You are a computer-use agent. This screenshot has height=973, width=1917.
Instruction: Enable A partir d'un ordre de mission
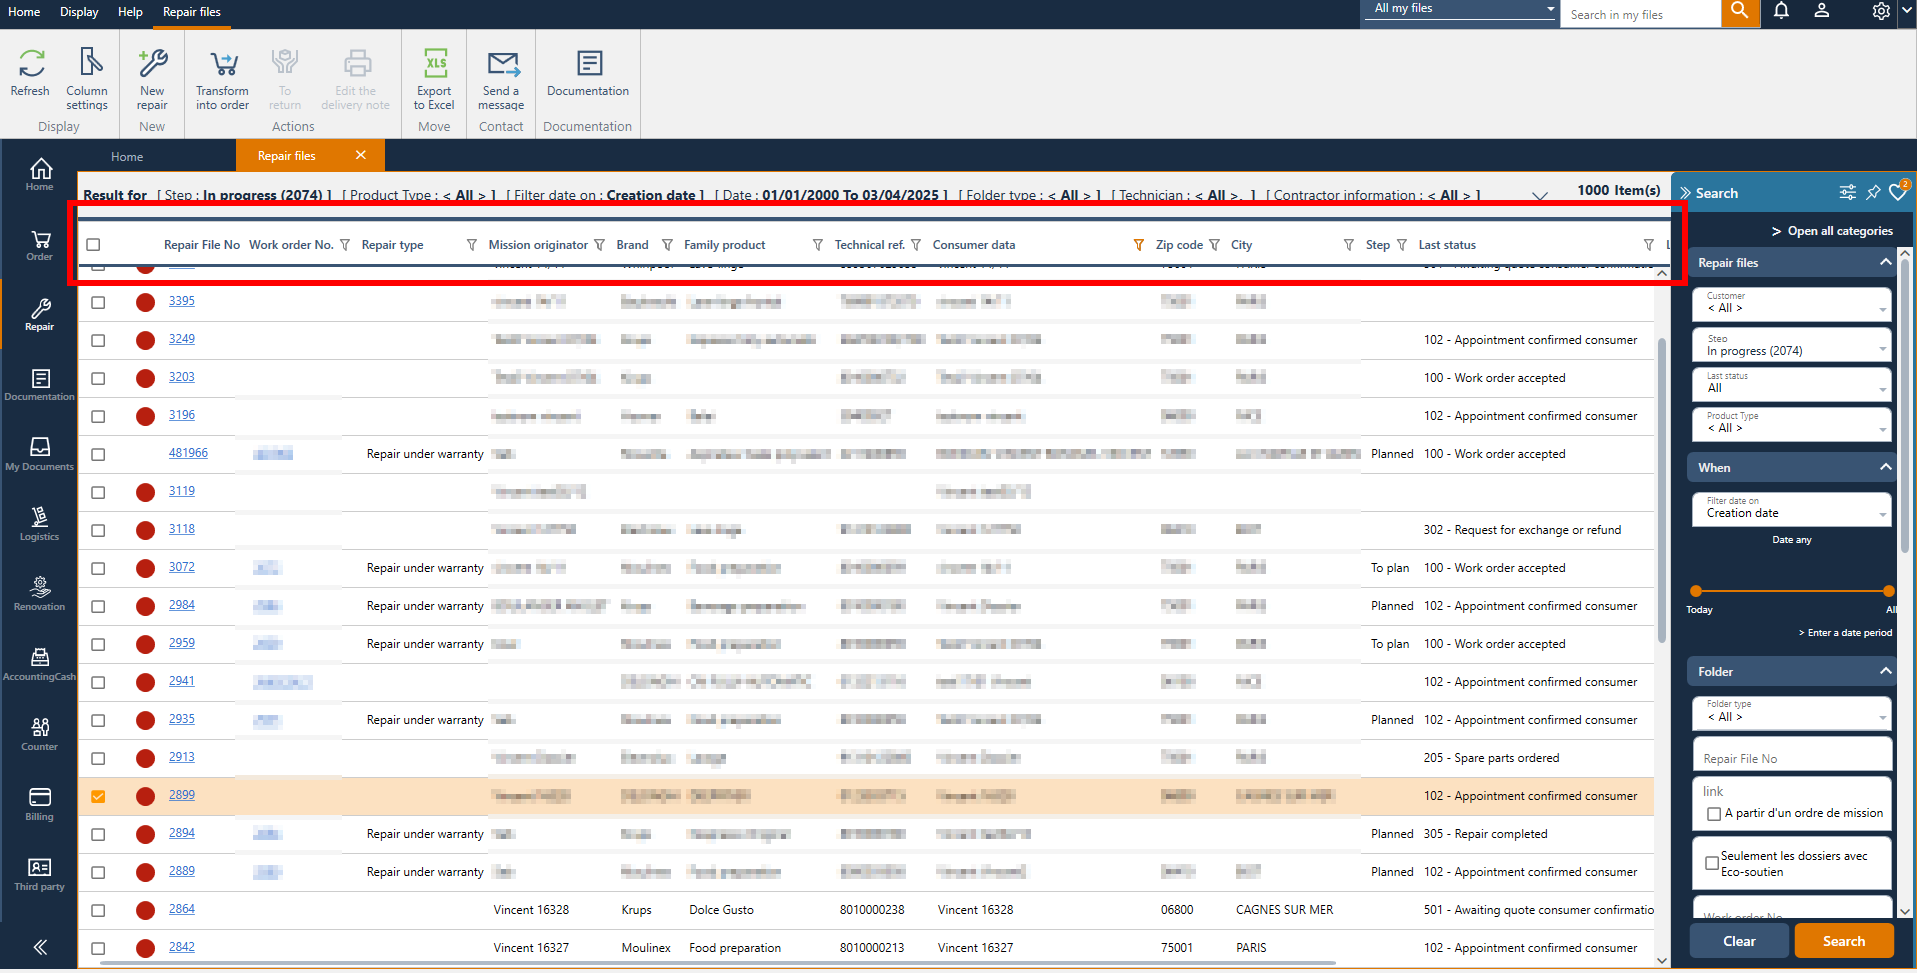click(1714, 814)
